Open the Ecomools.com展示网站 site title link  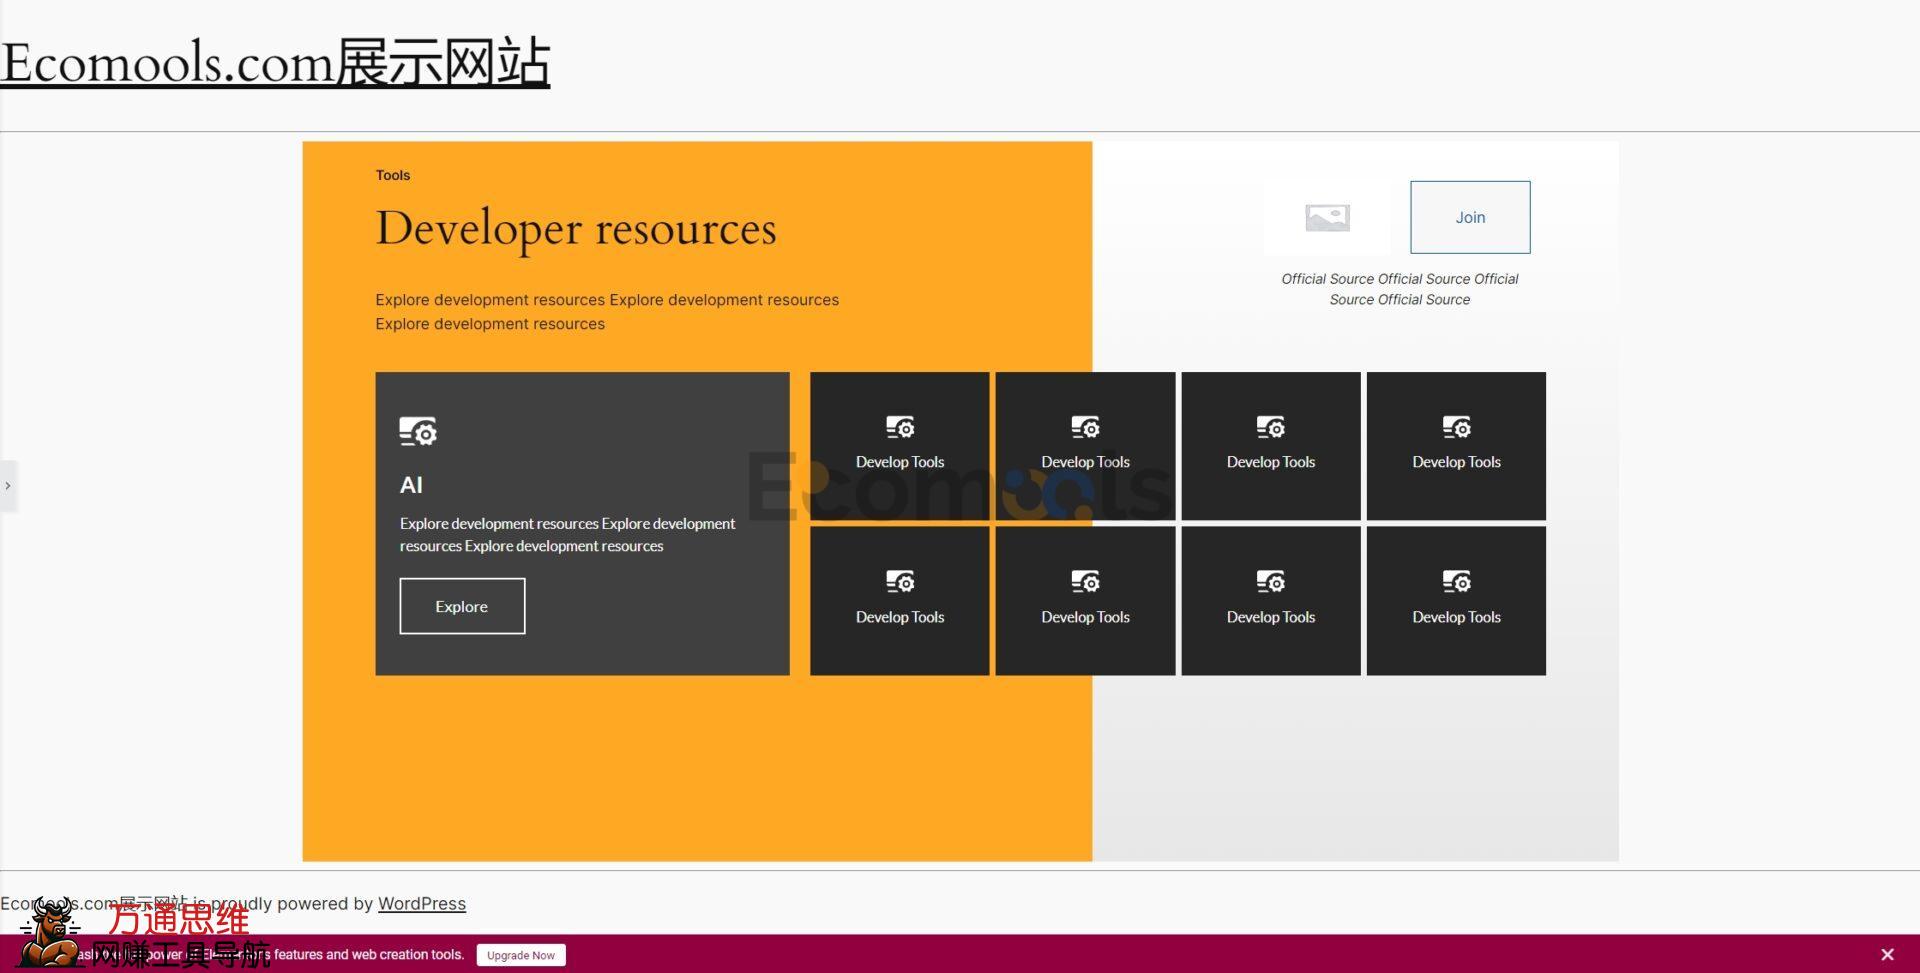[275, 62]
